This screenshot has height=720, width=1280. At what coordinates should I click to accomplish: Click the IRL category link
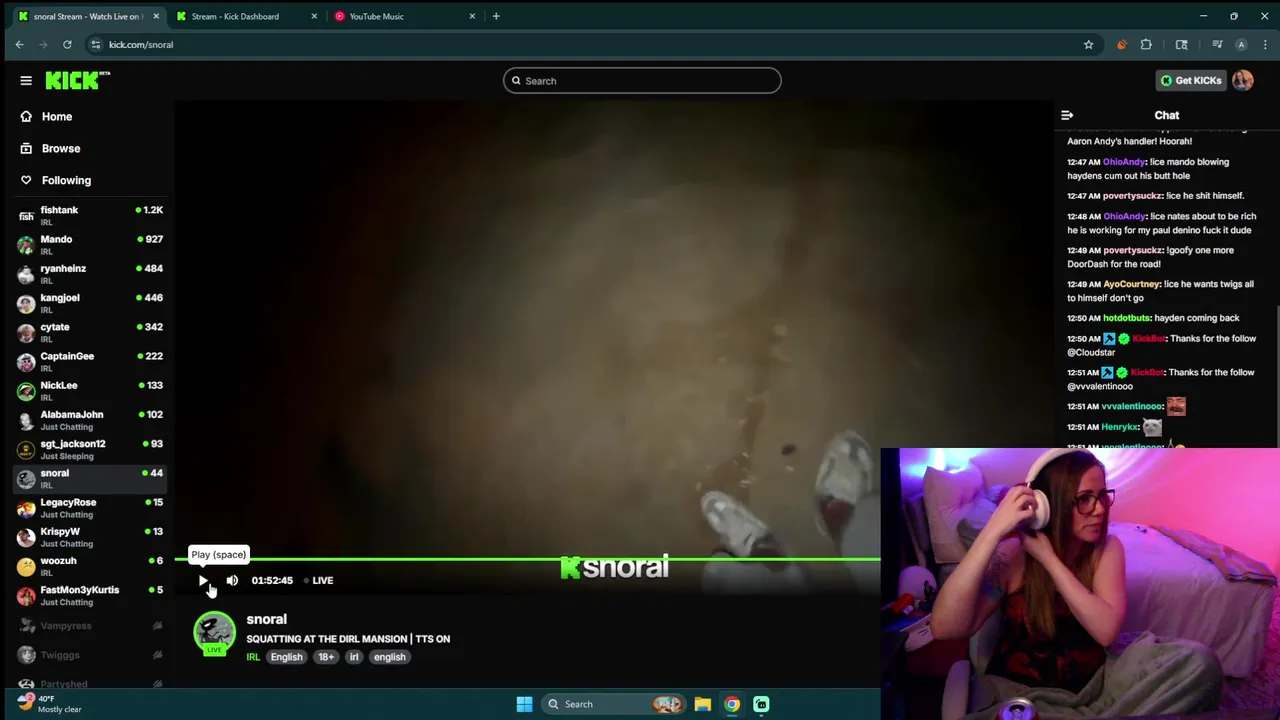[253, 657]
